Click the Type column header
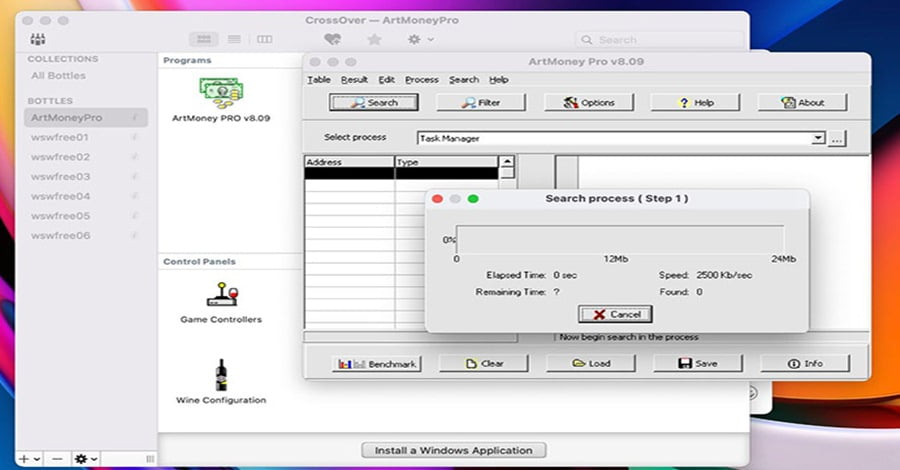Viewport: 900px width, 470px height. [447, 162]
